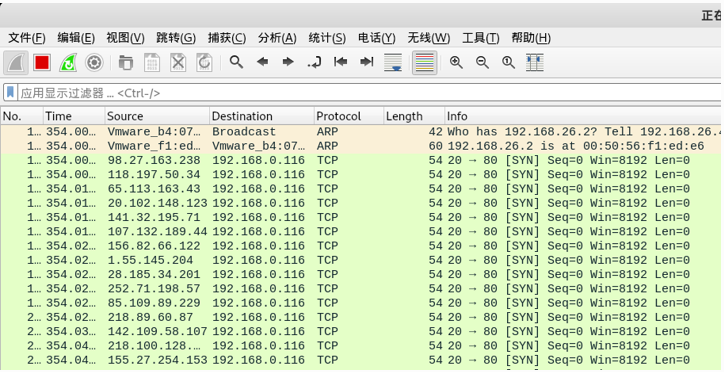
Task: Select the packet from 1.55.145.204
Action: pyautogui.click(x=361, y=260)
